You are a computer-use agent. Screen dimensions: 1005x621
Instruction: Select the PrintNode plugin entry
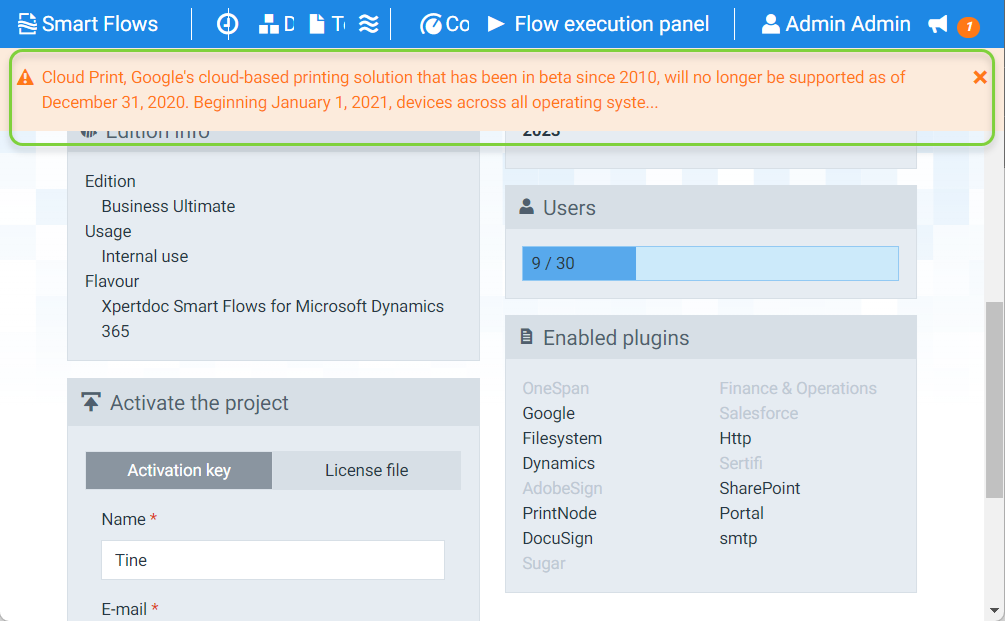560,513
